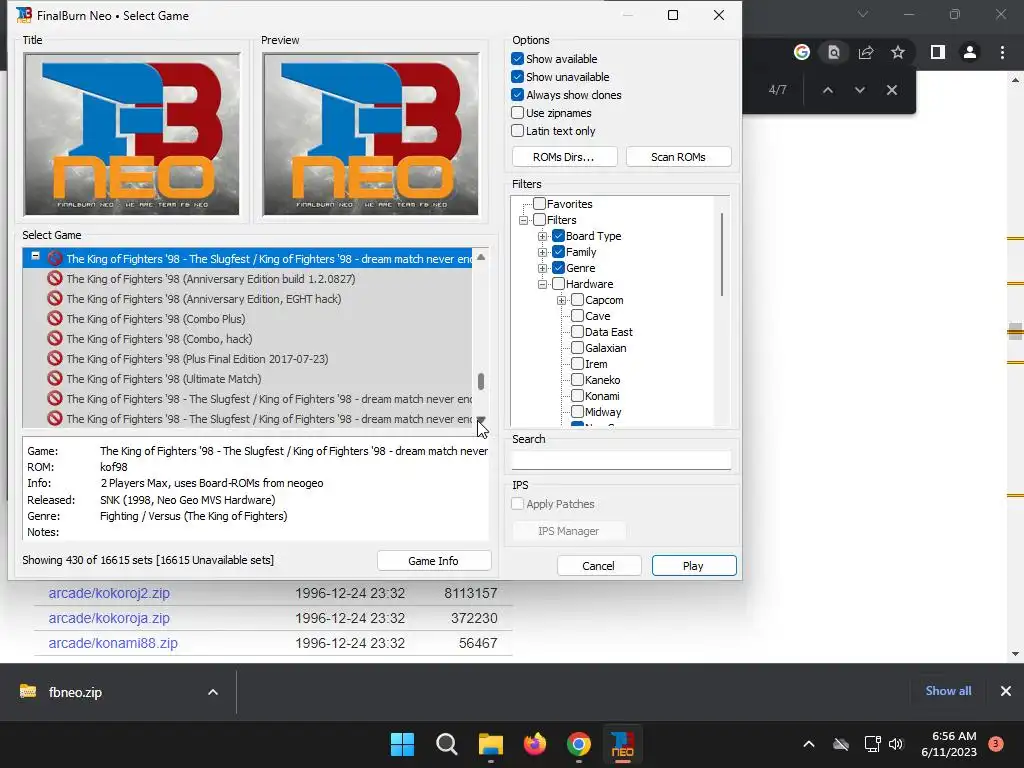
Task: Open Chrome three-dot menu
Action: (1002, 52)
